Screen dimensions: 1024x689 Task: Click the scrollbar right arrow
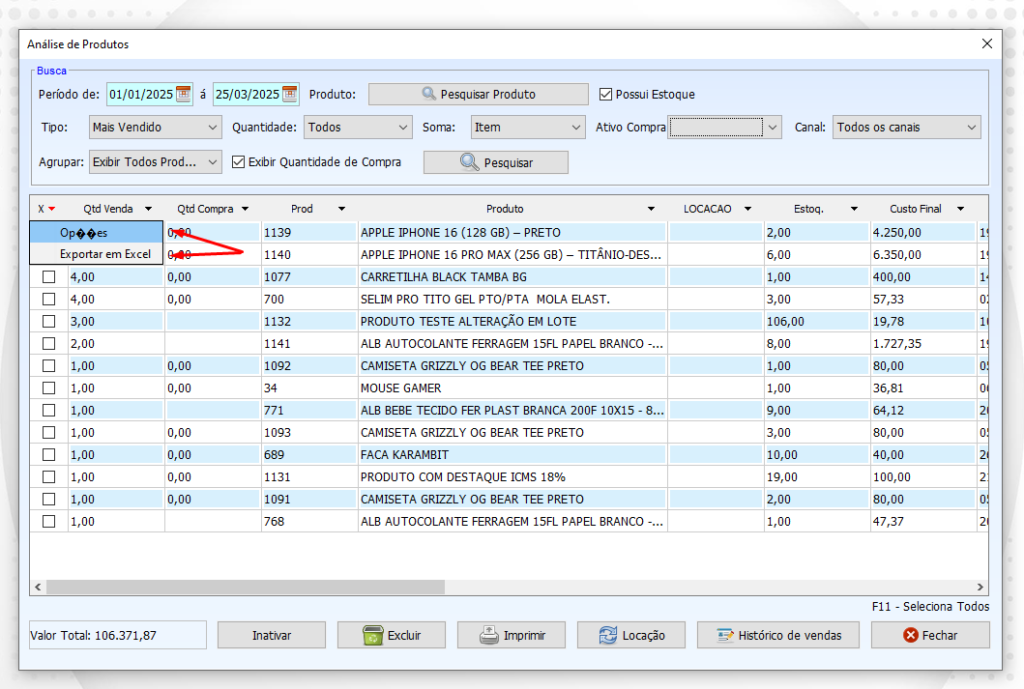pos(980,587)
